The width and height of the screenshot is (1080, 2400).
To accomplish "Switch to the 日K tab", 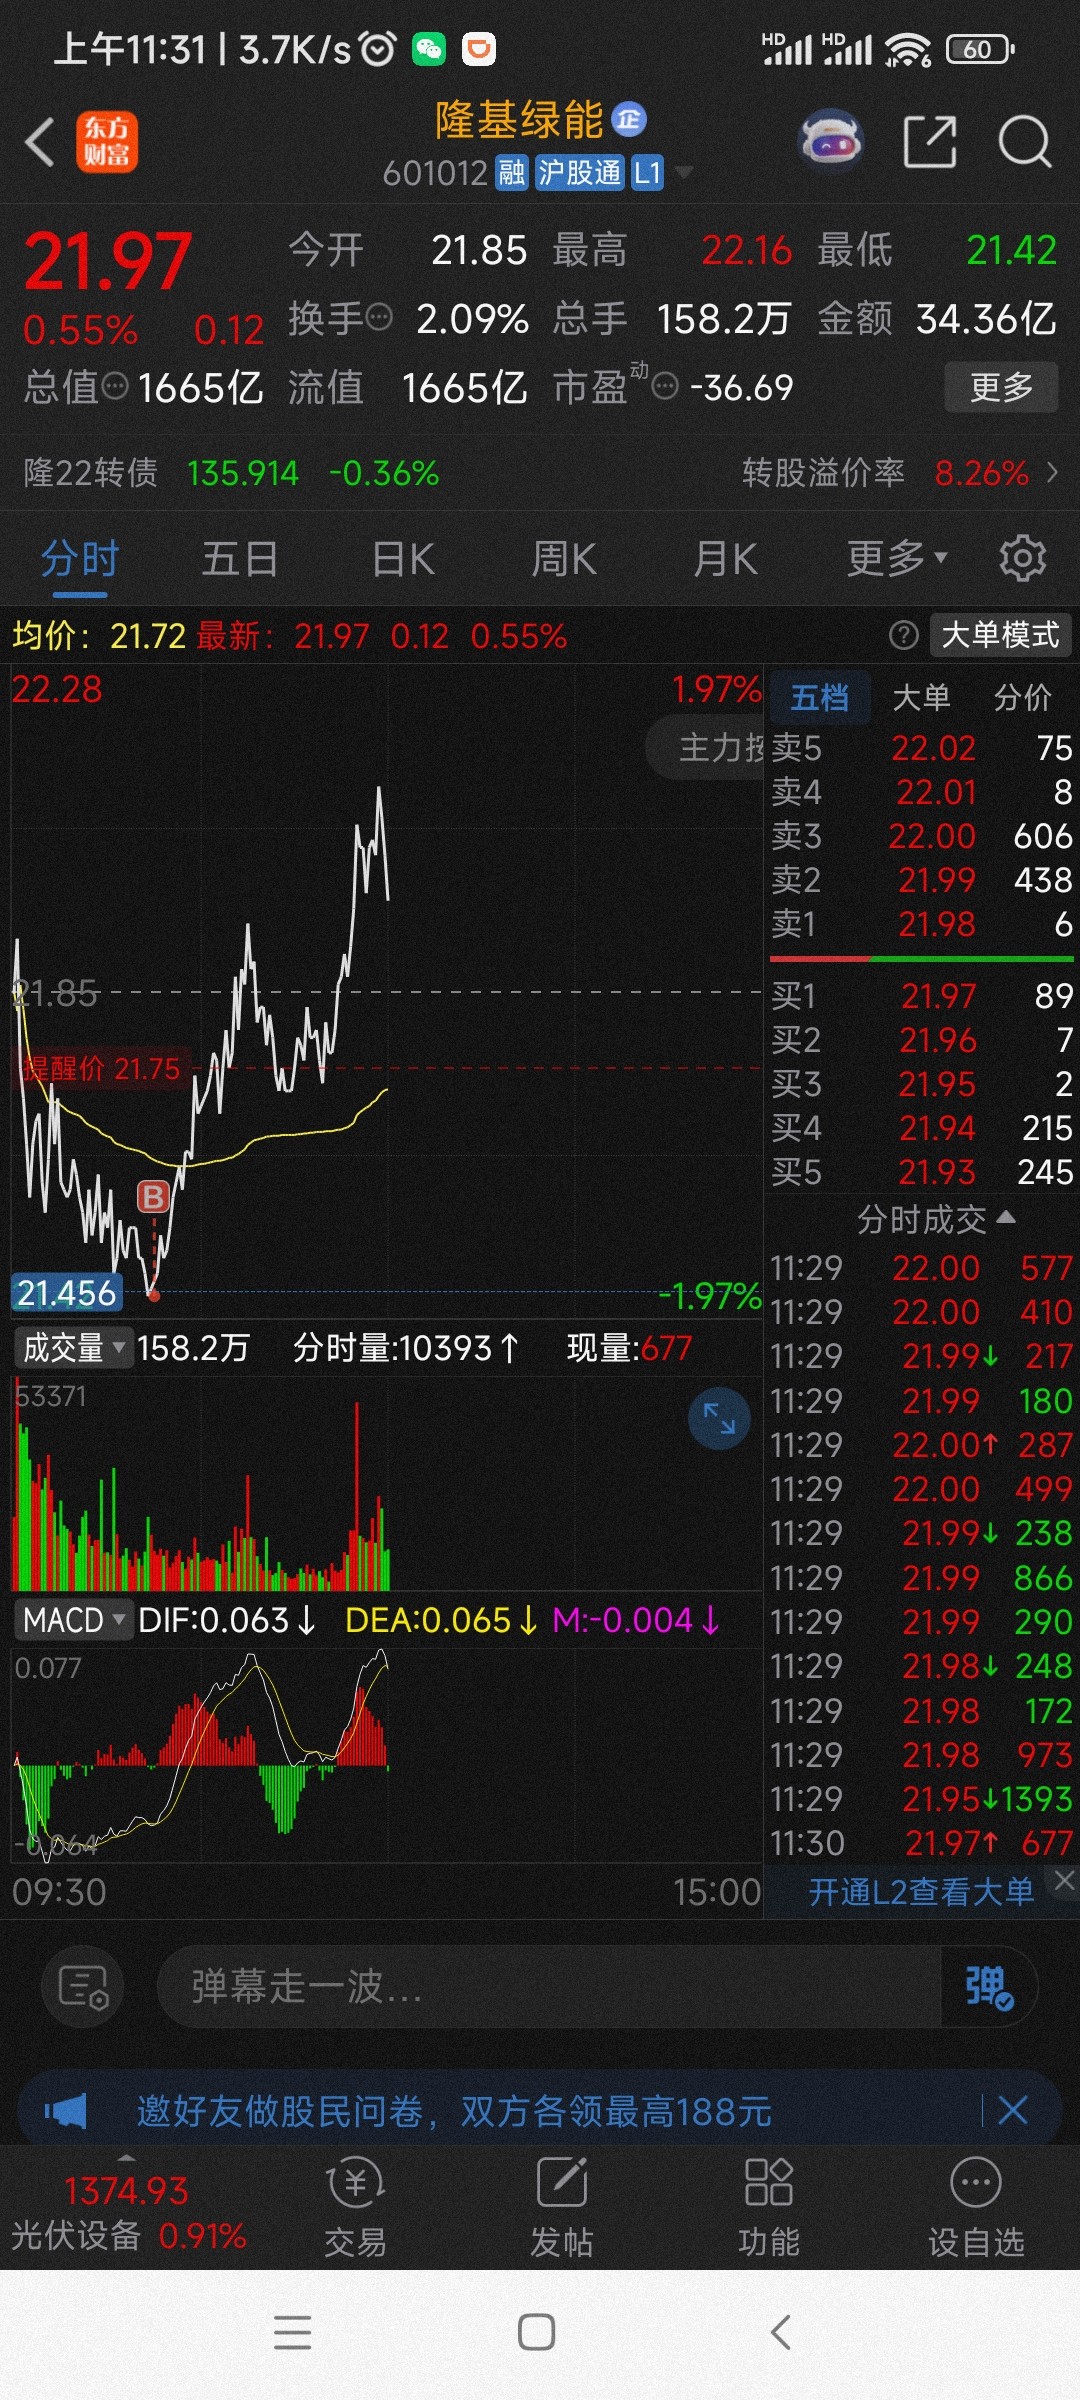I will [x=403, y=558].
